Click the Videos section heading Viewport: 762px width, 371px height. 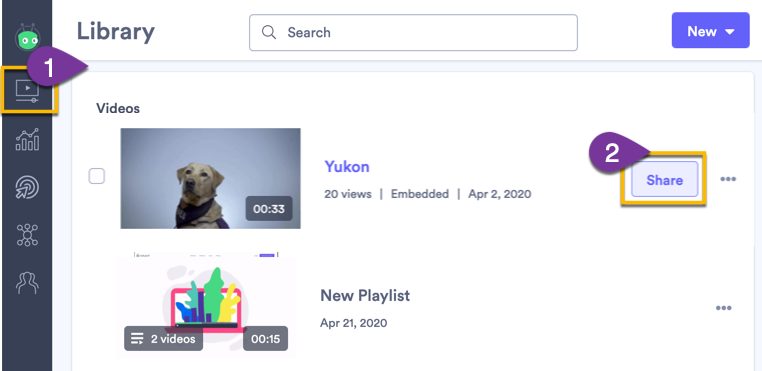[118, 108]
